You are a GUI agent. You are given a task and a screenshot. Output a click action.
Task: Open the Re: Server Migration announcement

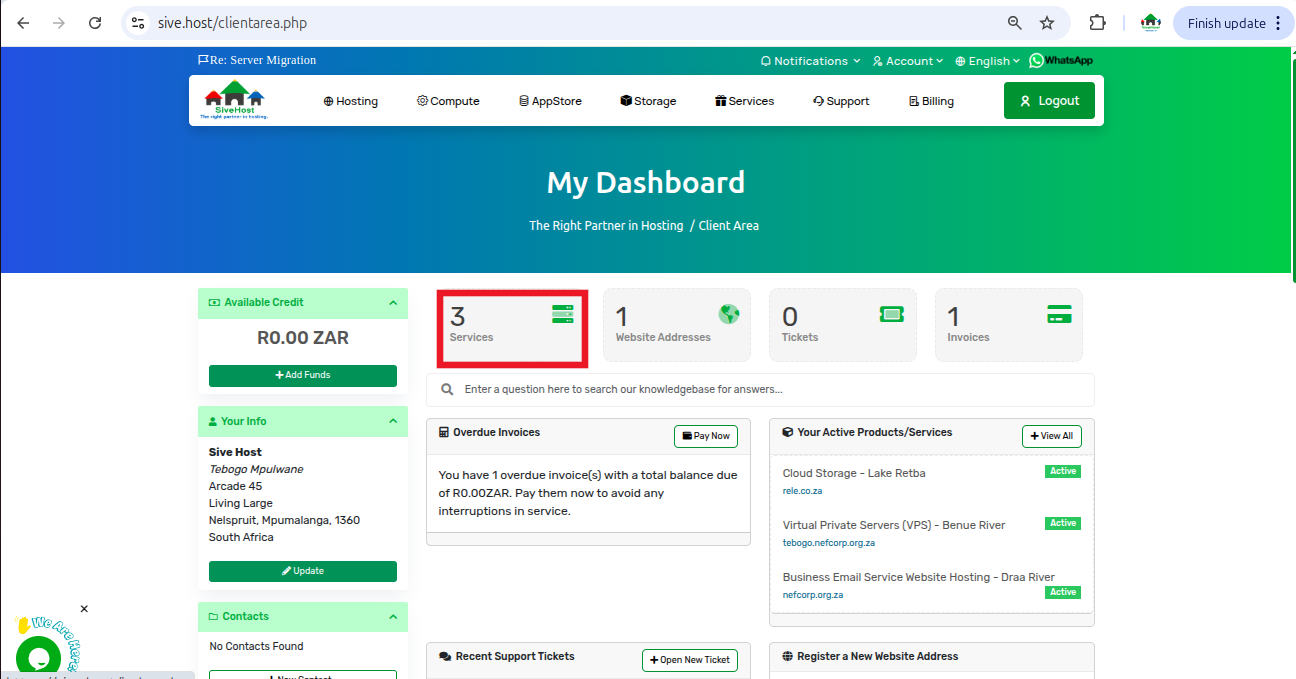(257, 60)
